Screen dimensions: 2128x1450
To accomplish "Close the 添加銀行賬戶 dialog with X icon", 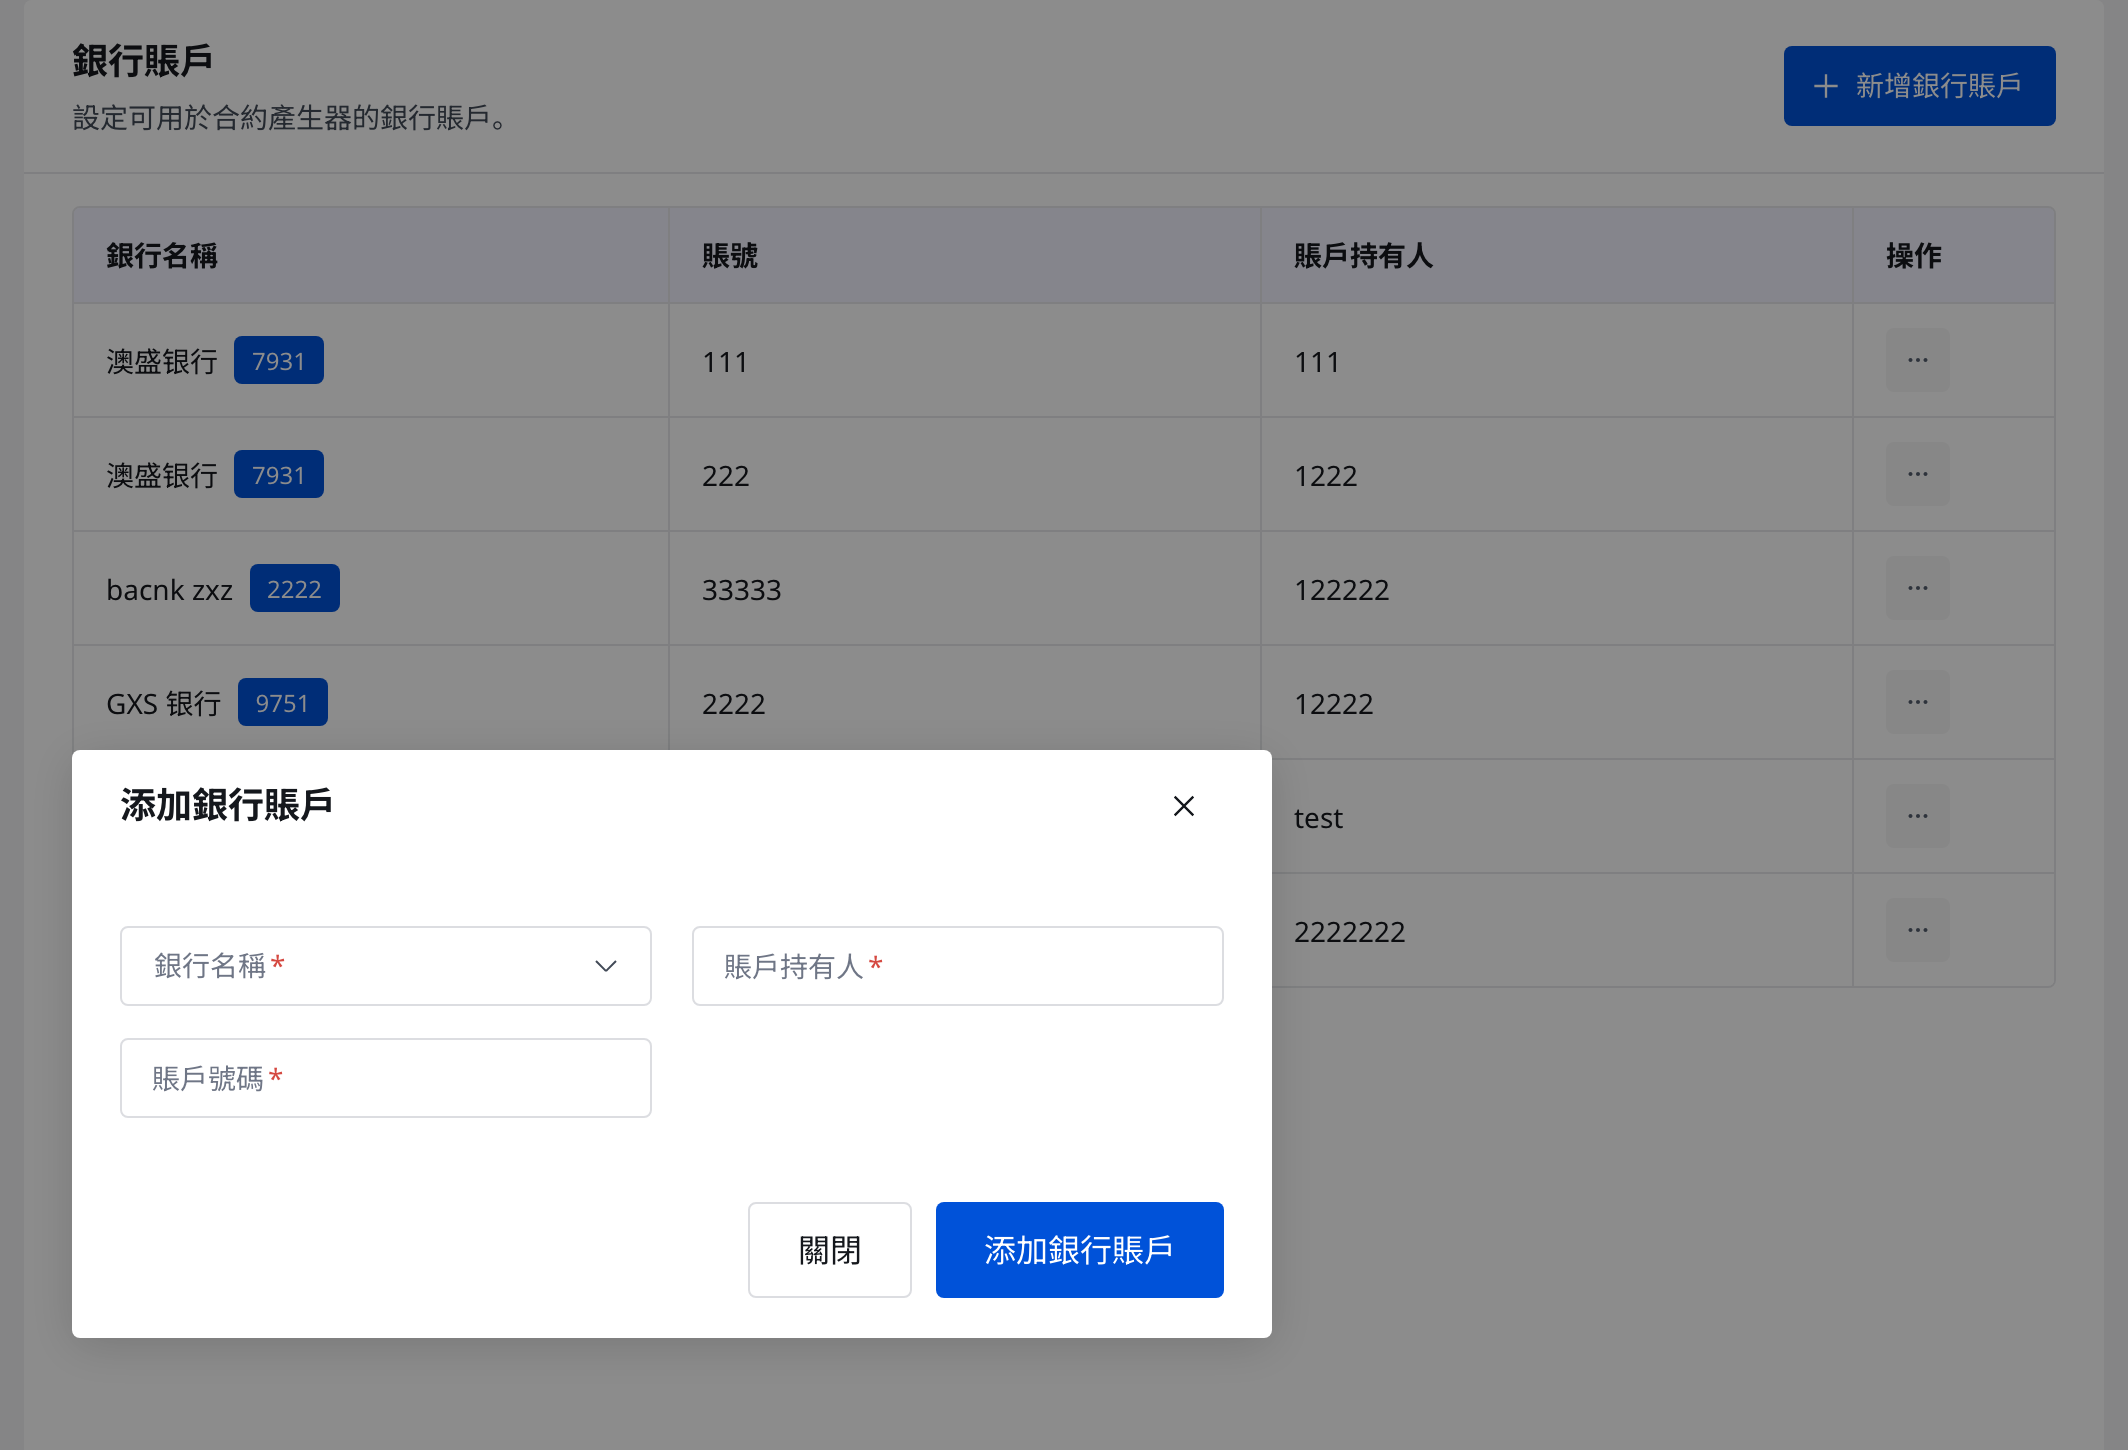I will (x=1183, y=806).
